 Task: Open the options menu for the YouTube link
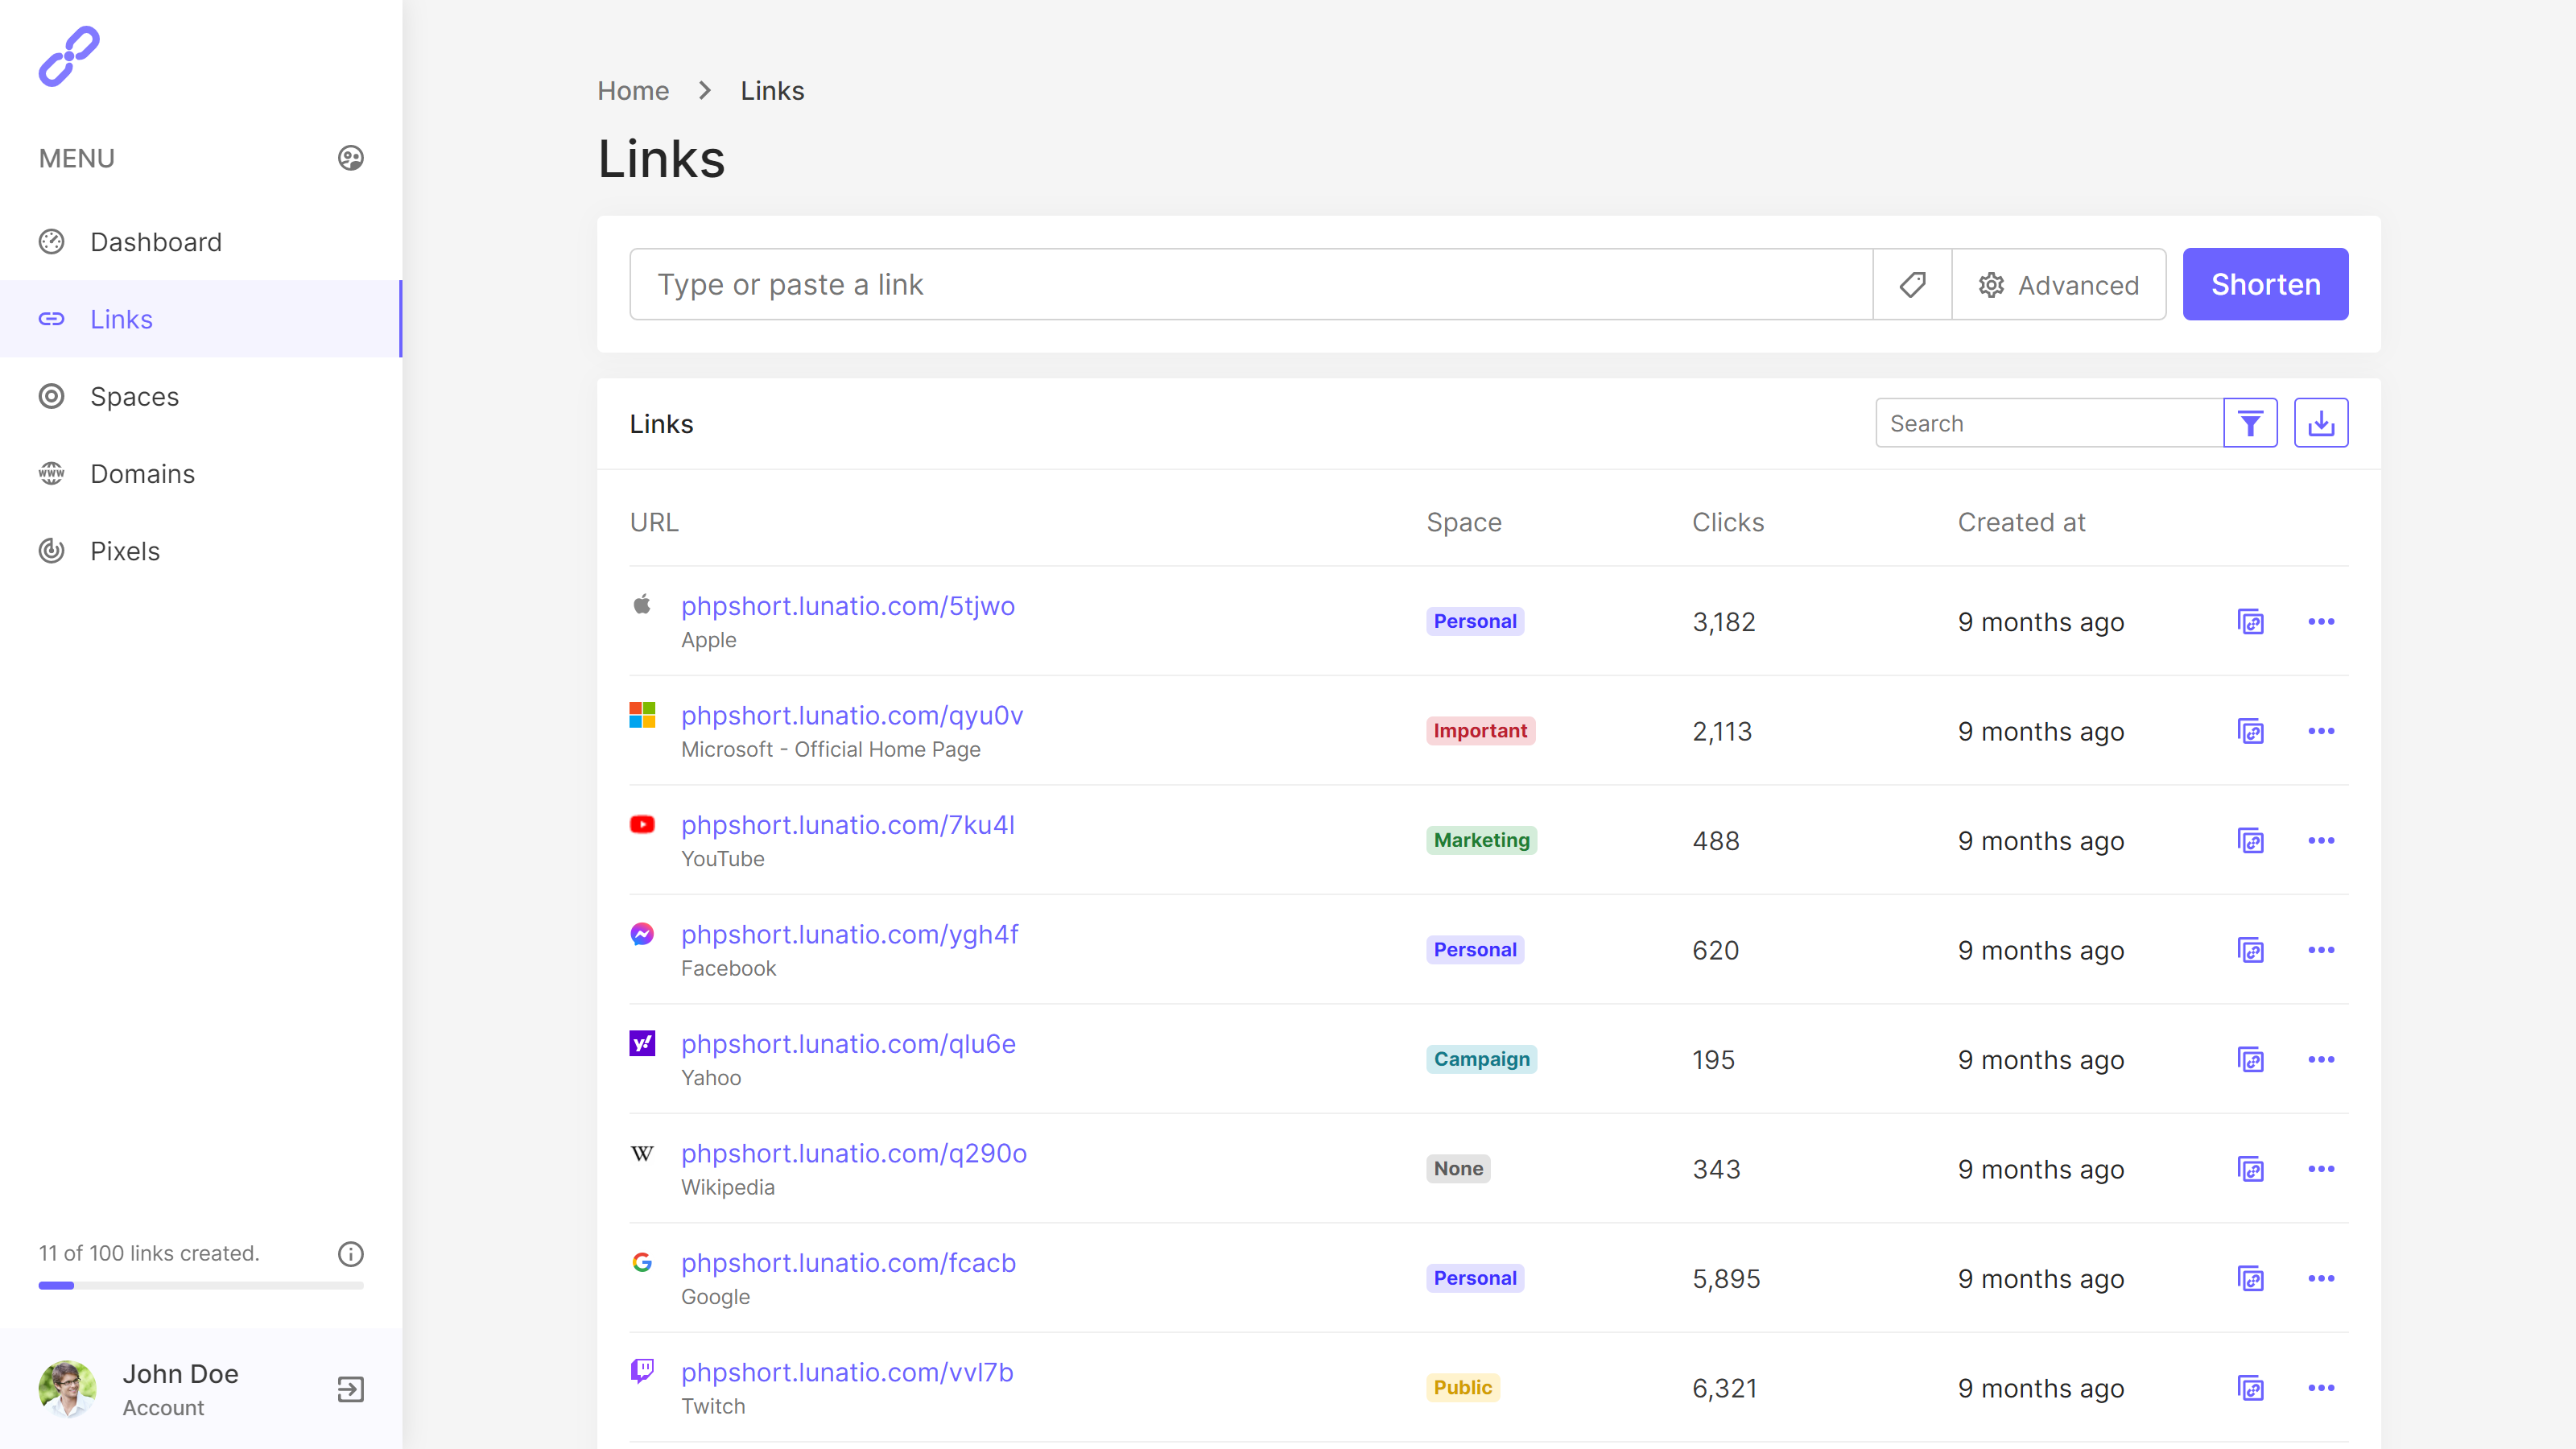point(2322,841)
